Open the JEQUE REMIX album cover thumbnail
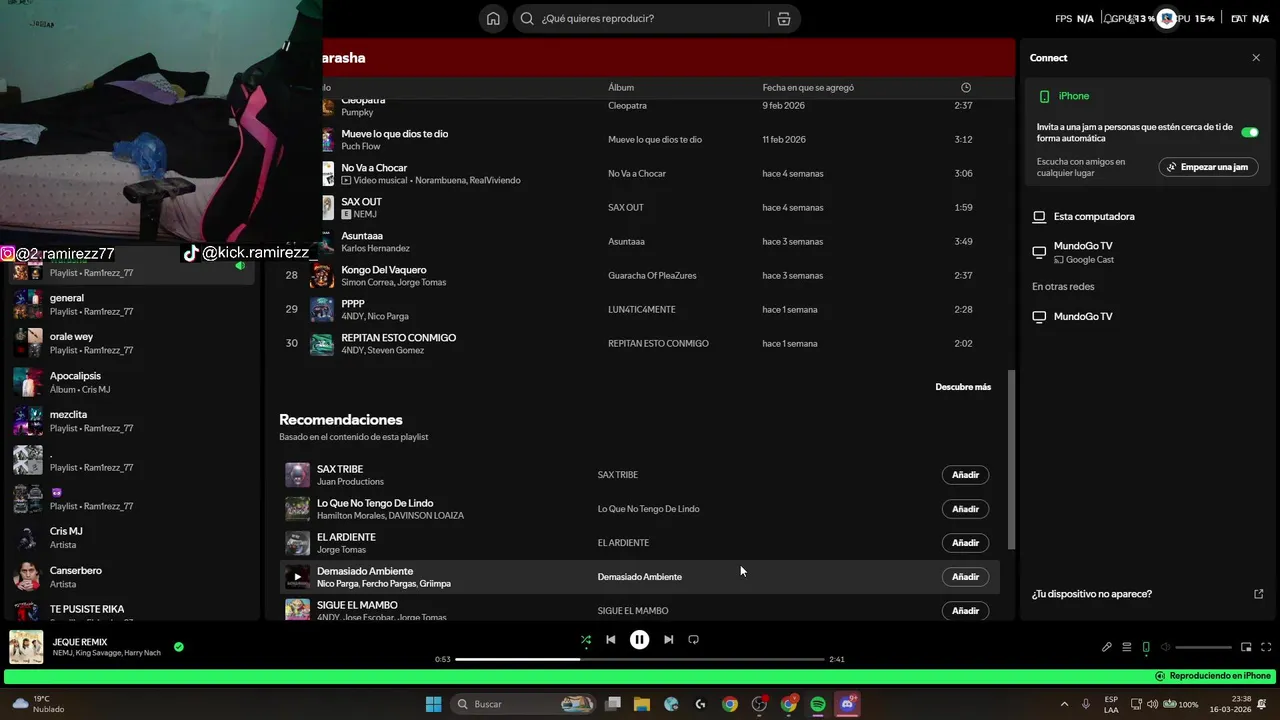Screen dimensions: 1280x720 [26, 647]
